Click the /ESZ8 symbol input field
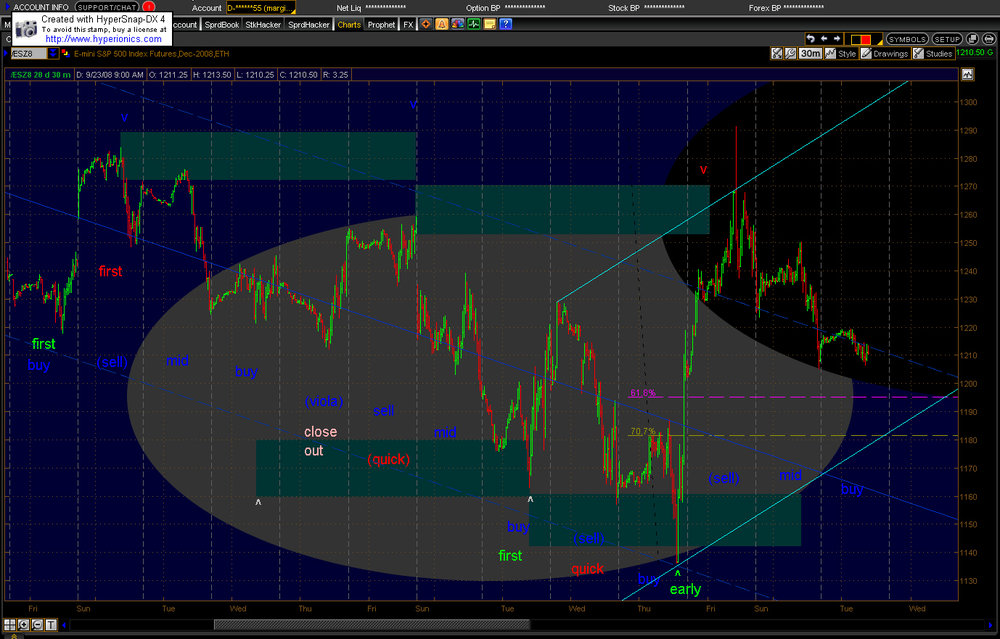This screenshot has height=639, width=1000. (29, 54)
